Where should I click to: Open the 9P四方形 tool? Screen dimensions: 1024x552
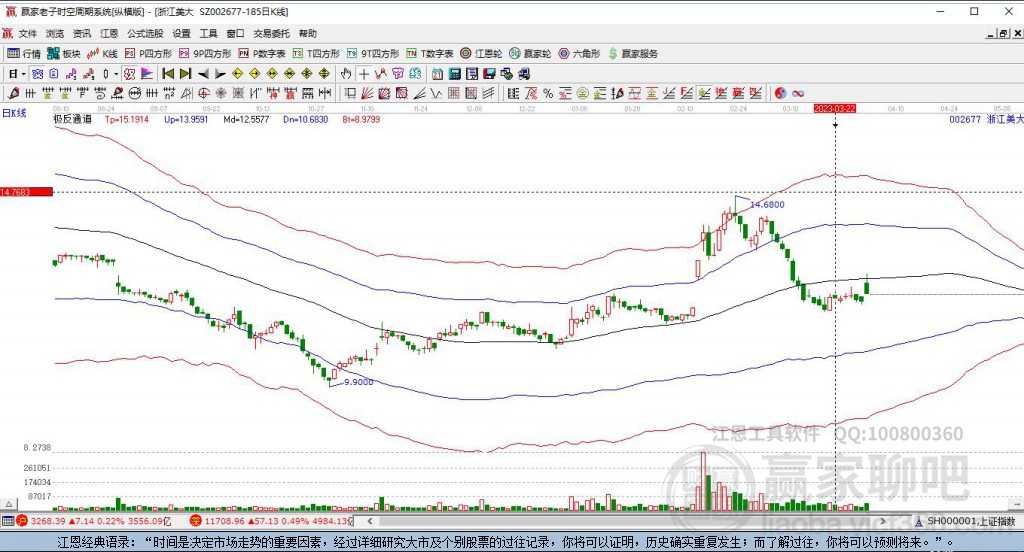pyautogui.click(x=205, y=54)
